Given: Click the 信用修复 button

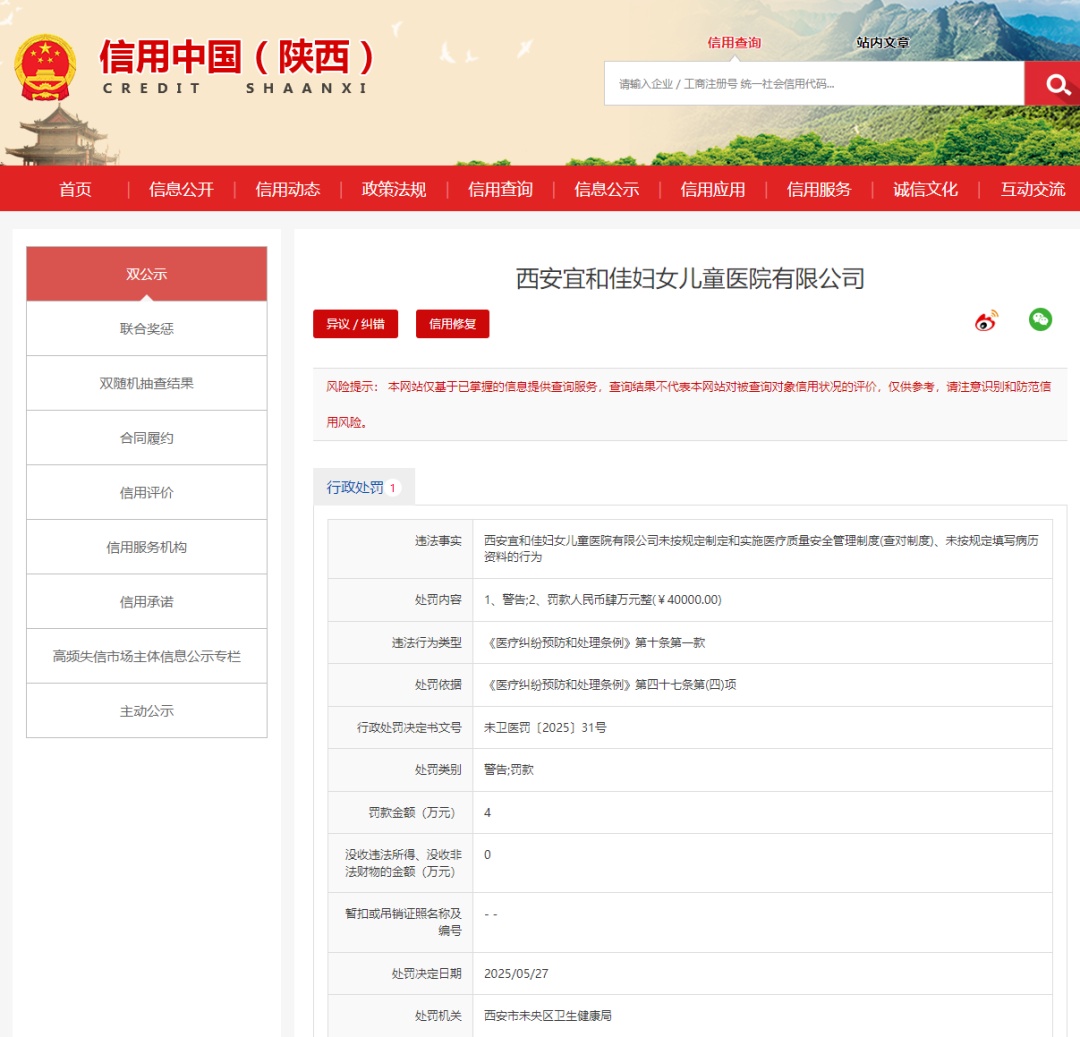Looking at the screenshot, I should pyautogui.click(x=452, y=324).
